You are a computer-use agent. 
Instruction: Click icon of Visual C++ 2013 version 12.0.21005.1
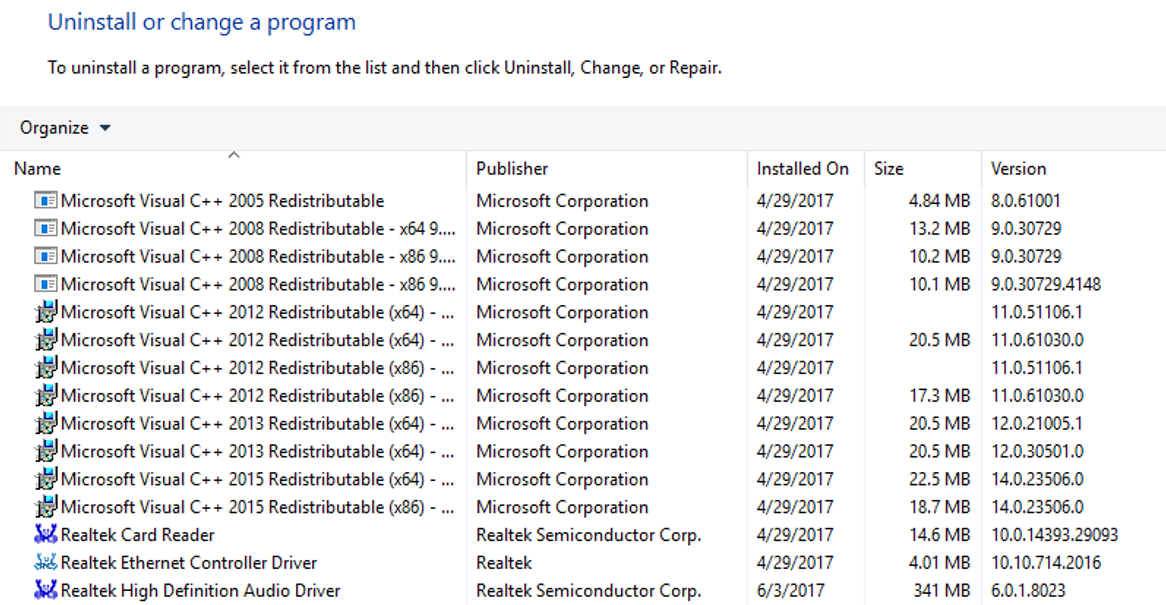coord(45,424)
